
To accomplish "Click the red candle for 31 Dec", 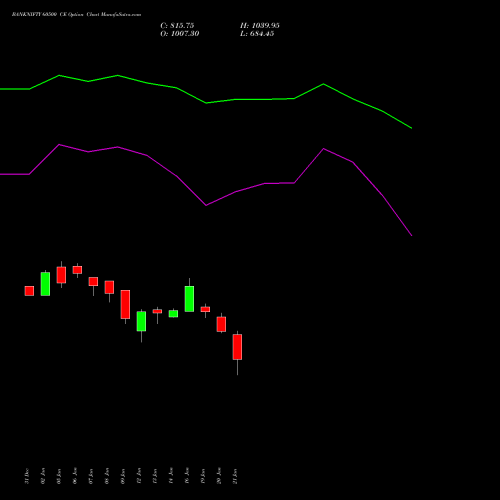I will 29,291.
